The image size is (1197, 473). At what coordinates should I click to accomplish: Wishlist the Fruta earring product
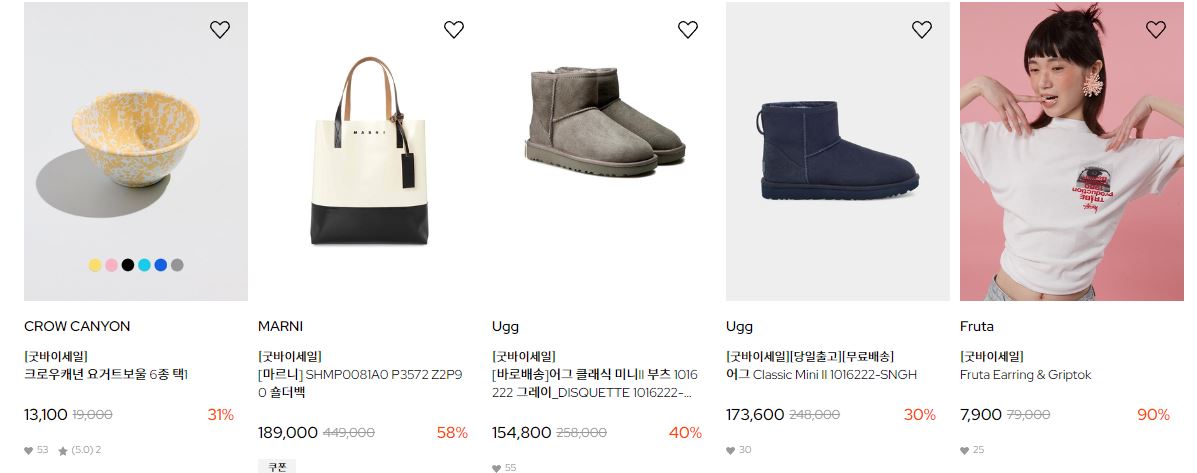[x=1156, y=30]
